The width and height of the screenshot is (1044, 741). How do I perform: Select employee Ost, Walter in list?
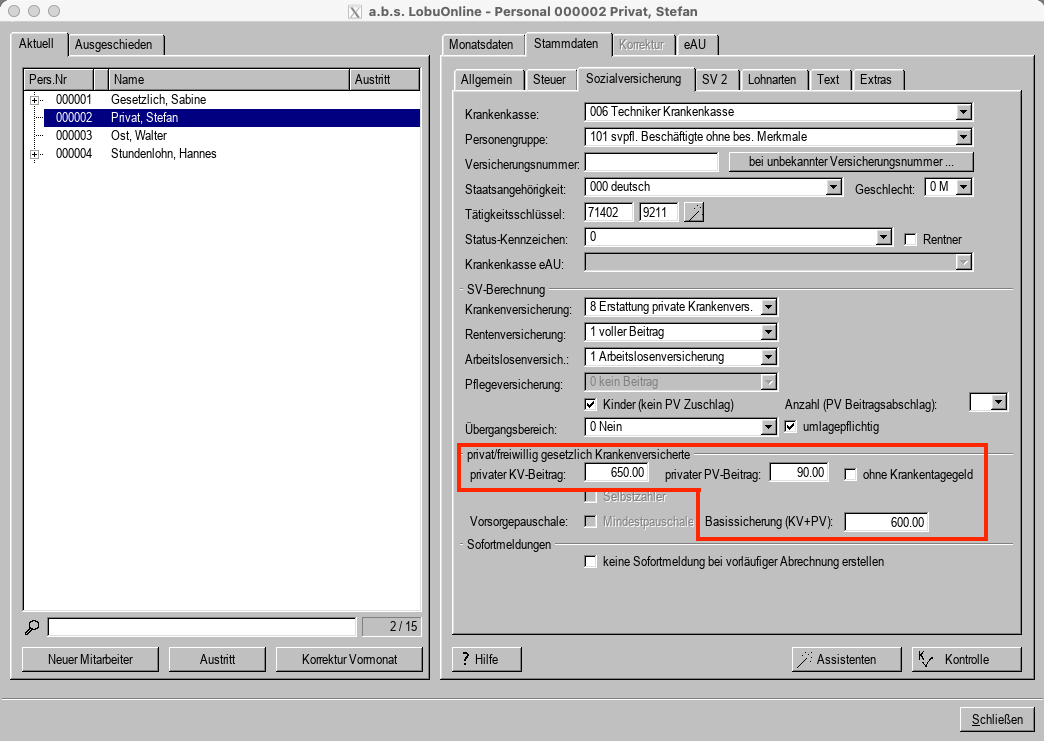139,136
